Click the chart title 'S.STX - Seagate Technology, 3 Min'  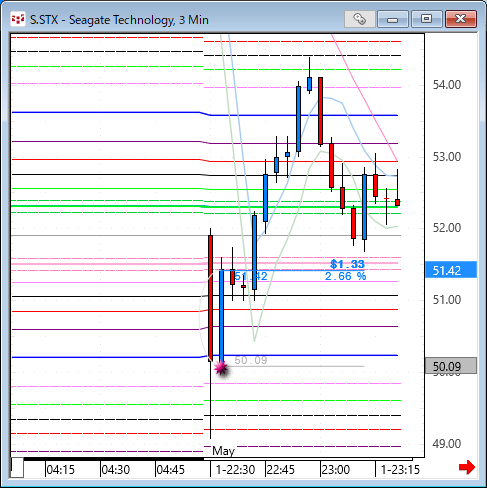tap(119, 20)
